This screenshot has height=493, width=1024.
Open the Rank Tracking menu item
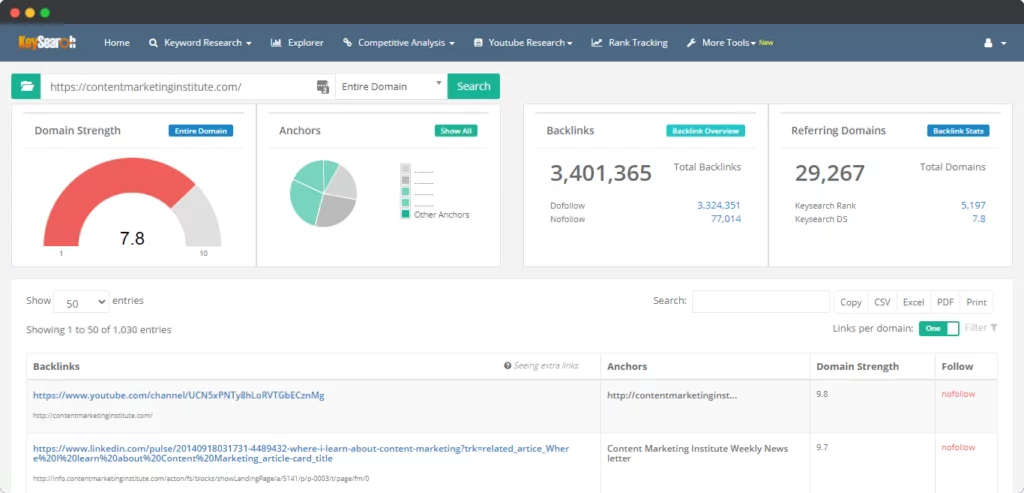coord(630,43)
